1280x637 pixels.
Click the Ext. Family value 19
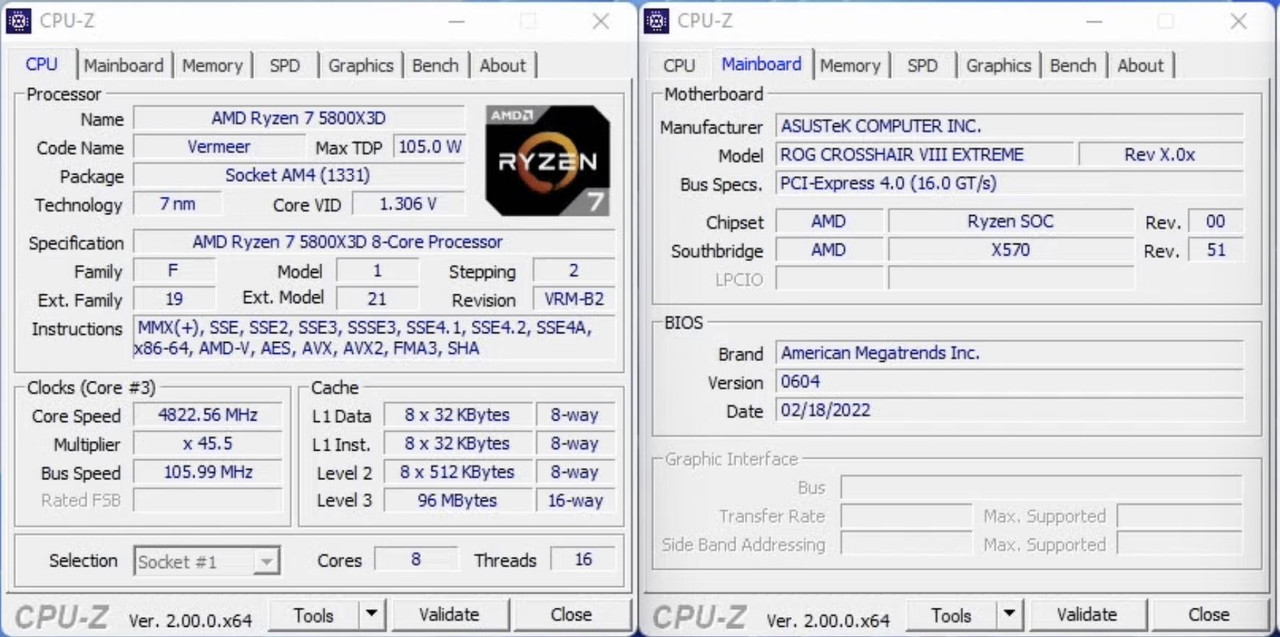[174, 299]
